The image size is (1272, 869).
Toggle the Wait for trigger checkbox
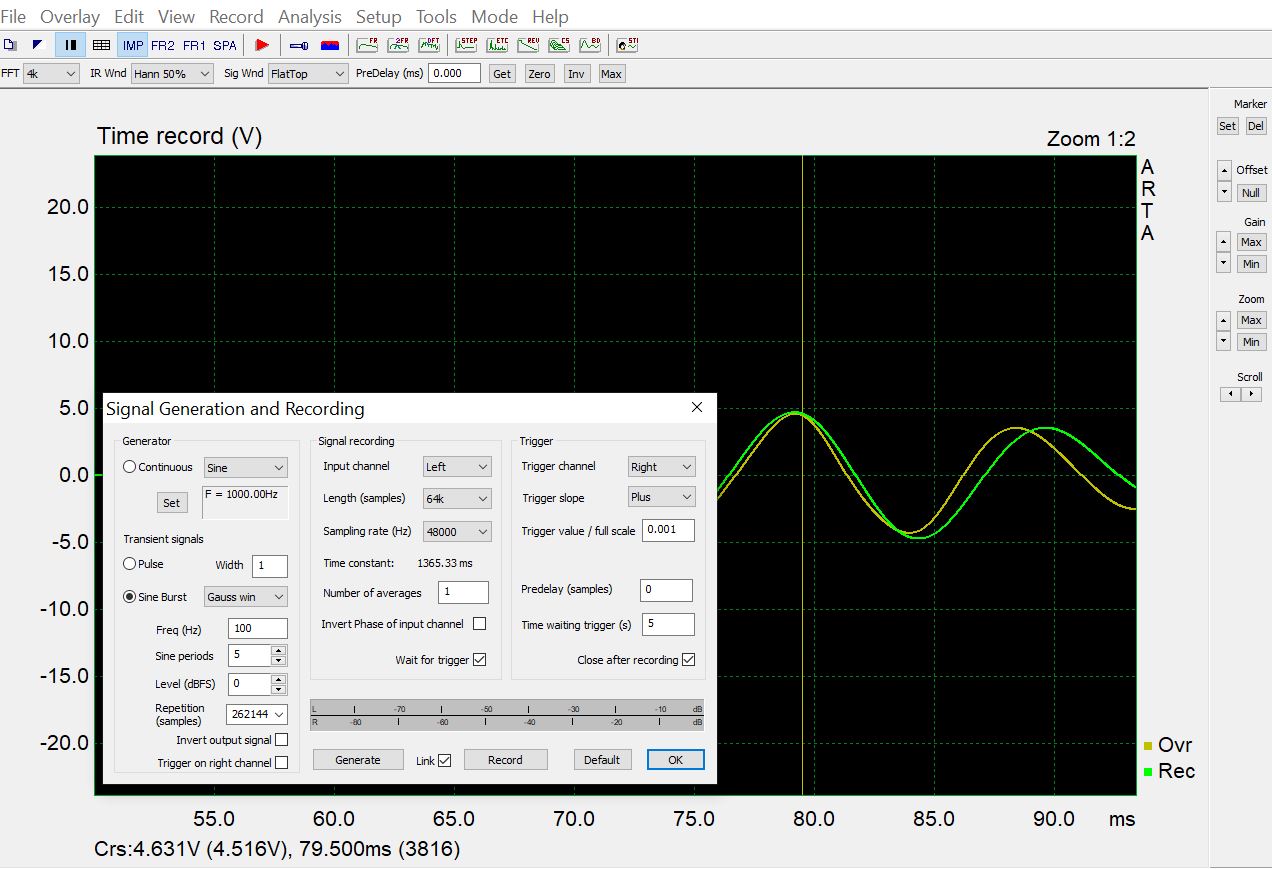[x=479, y=660]
